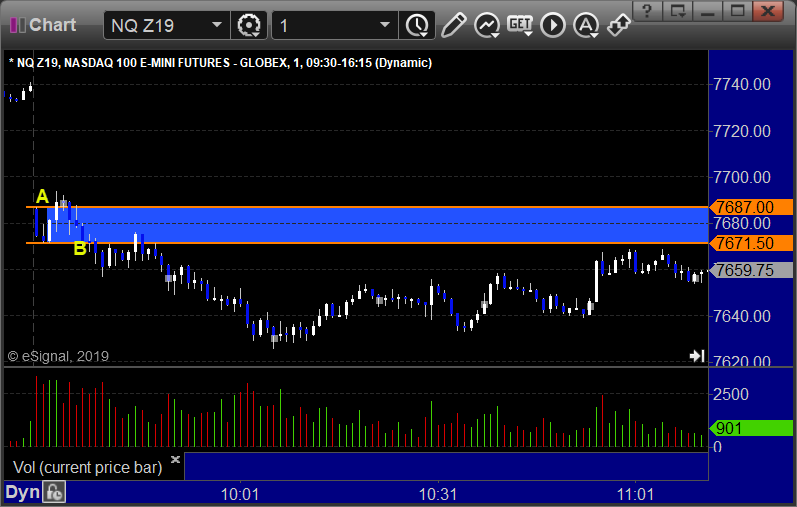Jump to latest bar arrow icon

697,356
